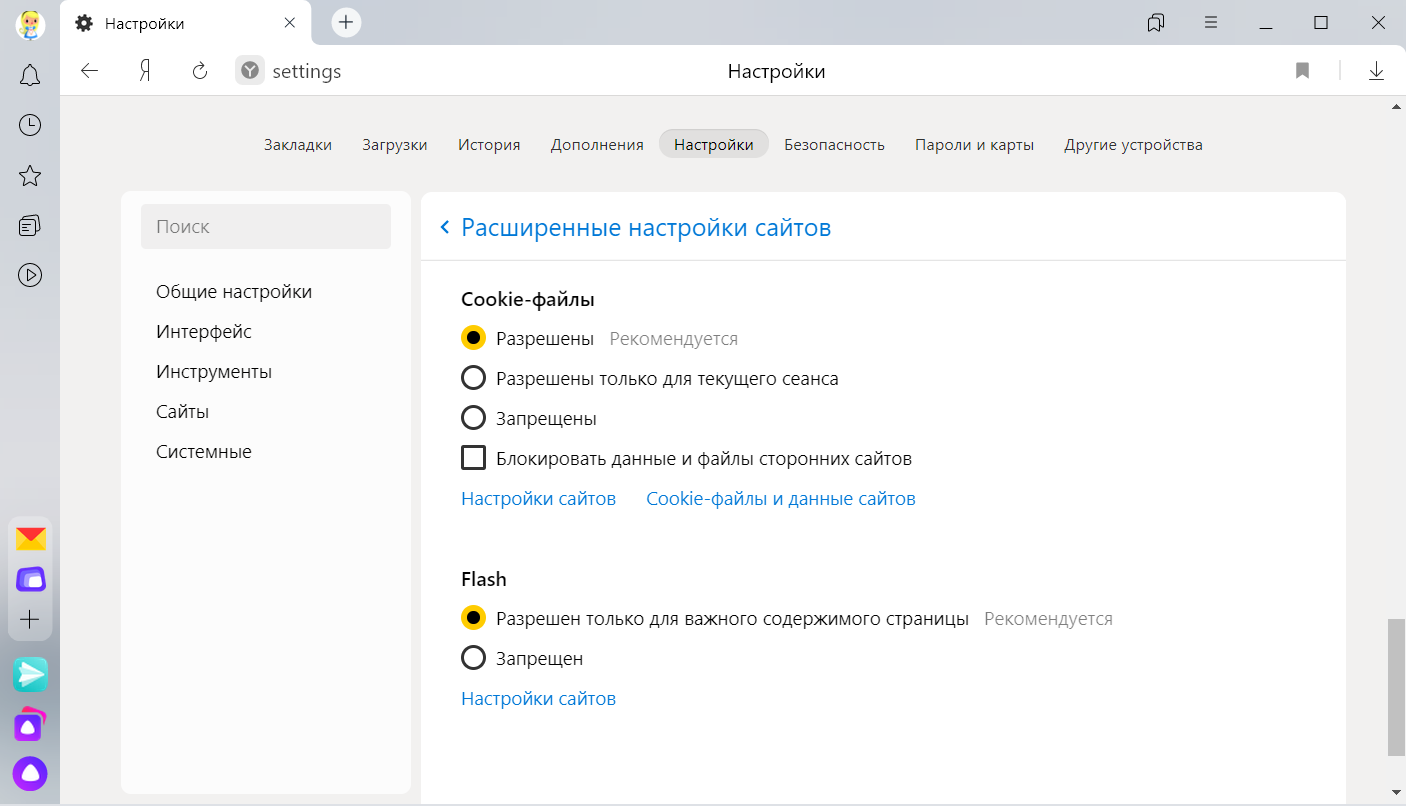Click the Поиск settings search field
This screenshot has height=806, width=1406.
tap(266, 227)
